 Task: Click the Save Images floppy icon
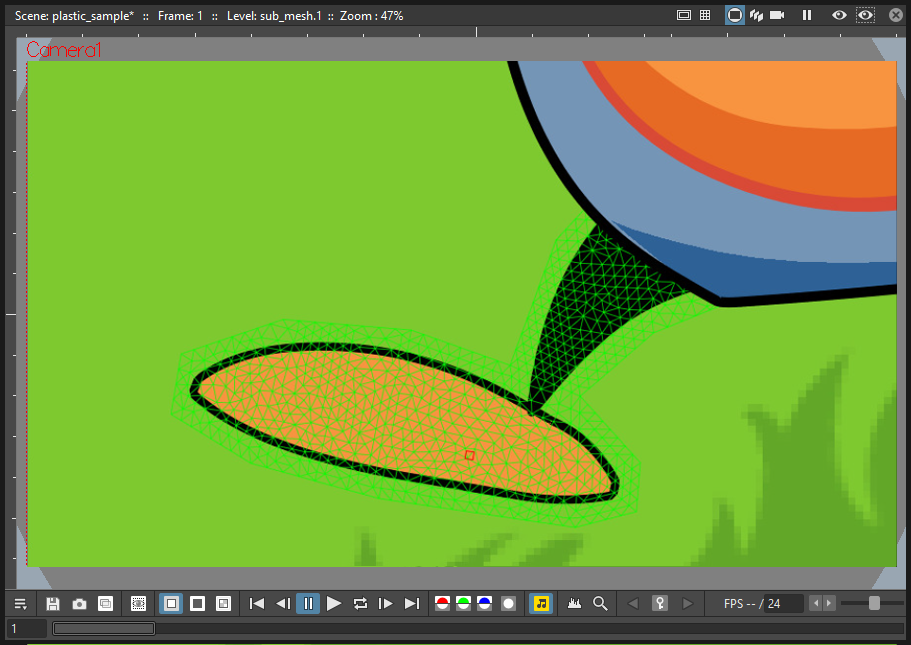(x=53, y=604)
